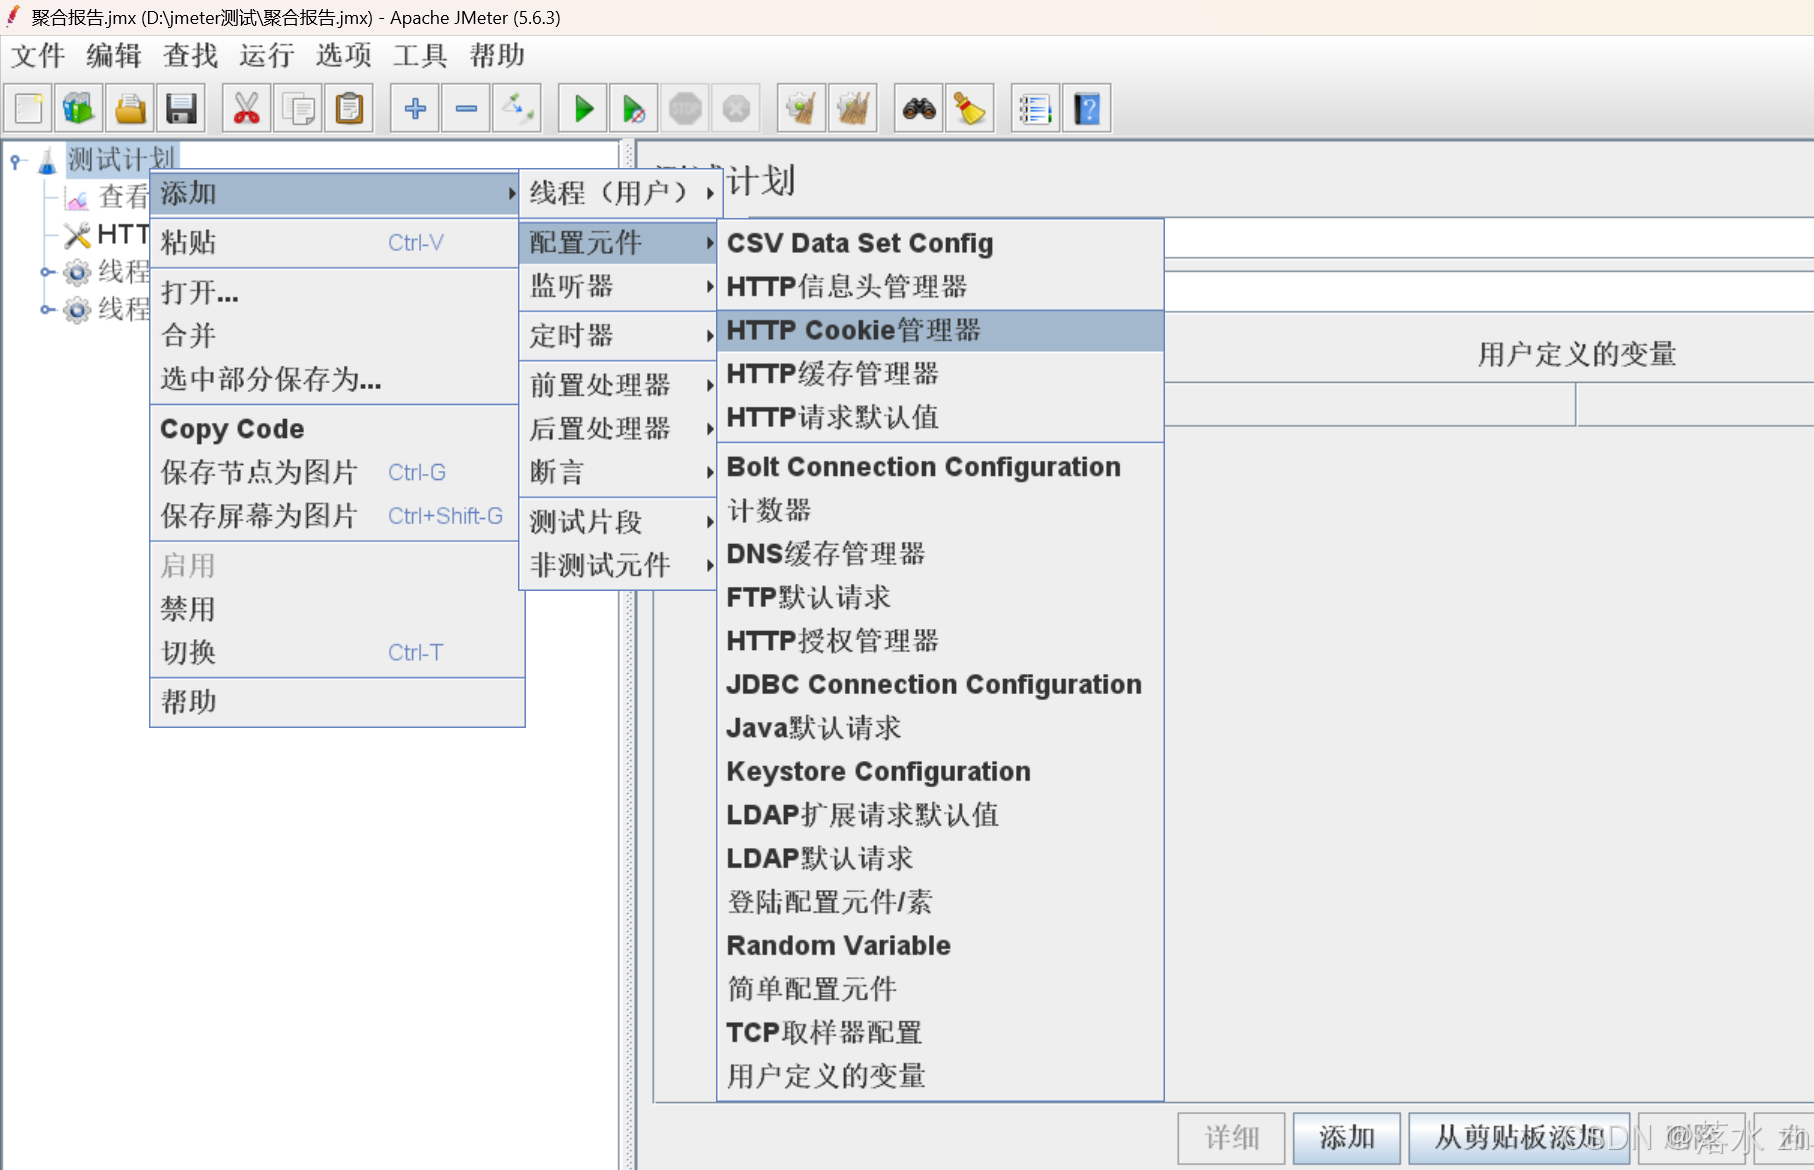
Task: Expand the 后置处理器 submenu
Action: pos(618,429)
